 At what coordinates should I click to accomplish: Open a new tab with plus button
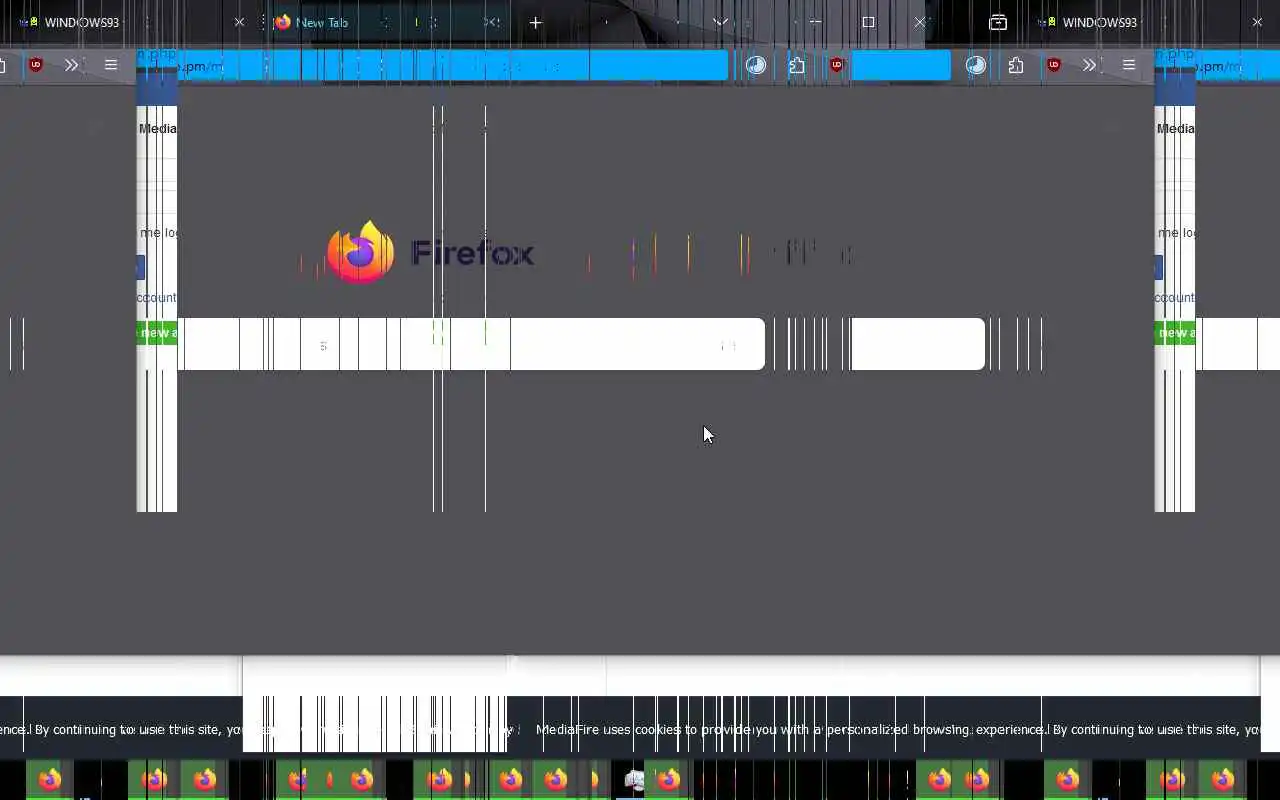(x=535, y=22)
